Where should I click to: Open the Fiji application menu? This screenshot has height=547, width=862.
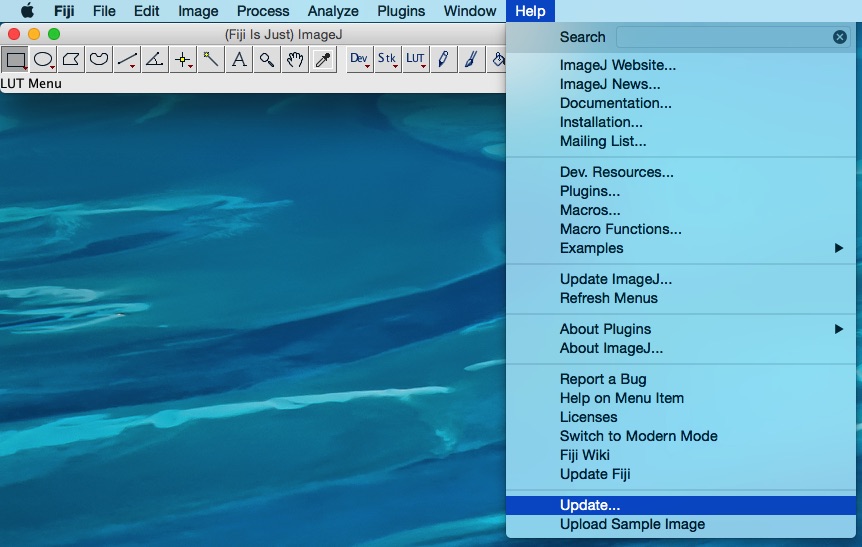click(64, 11)
